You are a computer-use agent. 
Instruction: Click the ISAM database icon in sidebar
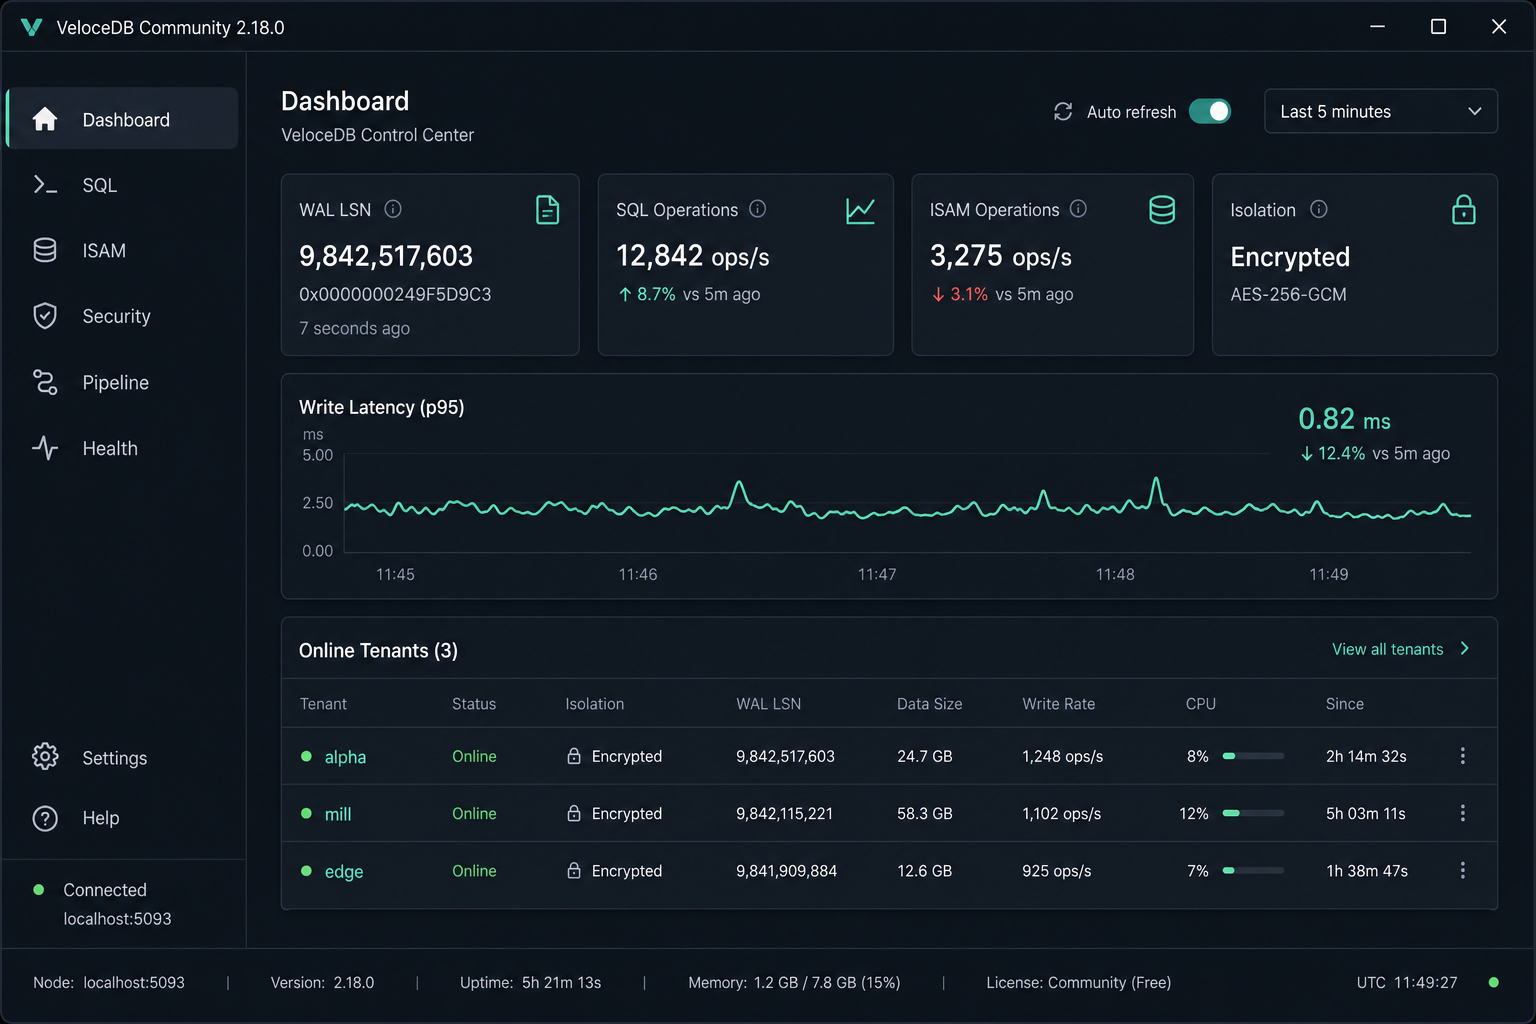(45, 250)
